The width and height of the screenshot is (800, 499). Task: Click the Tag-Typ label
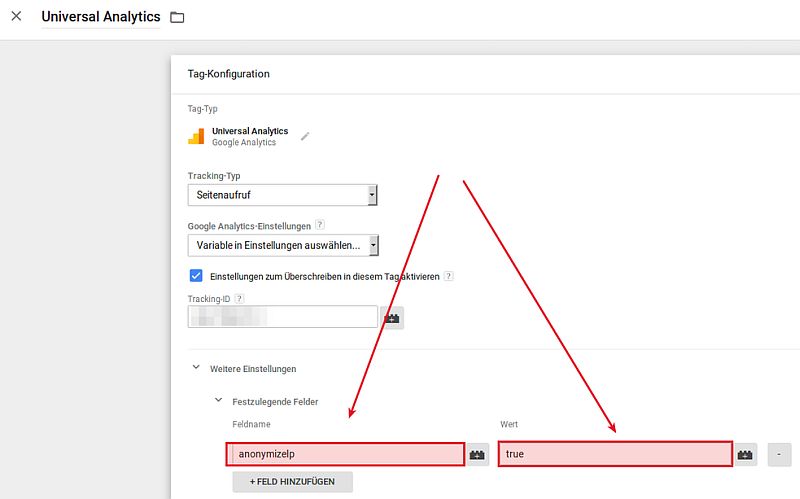pyautogui.click(x=203, y=109)
